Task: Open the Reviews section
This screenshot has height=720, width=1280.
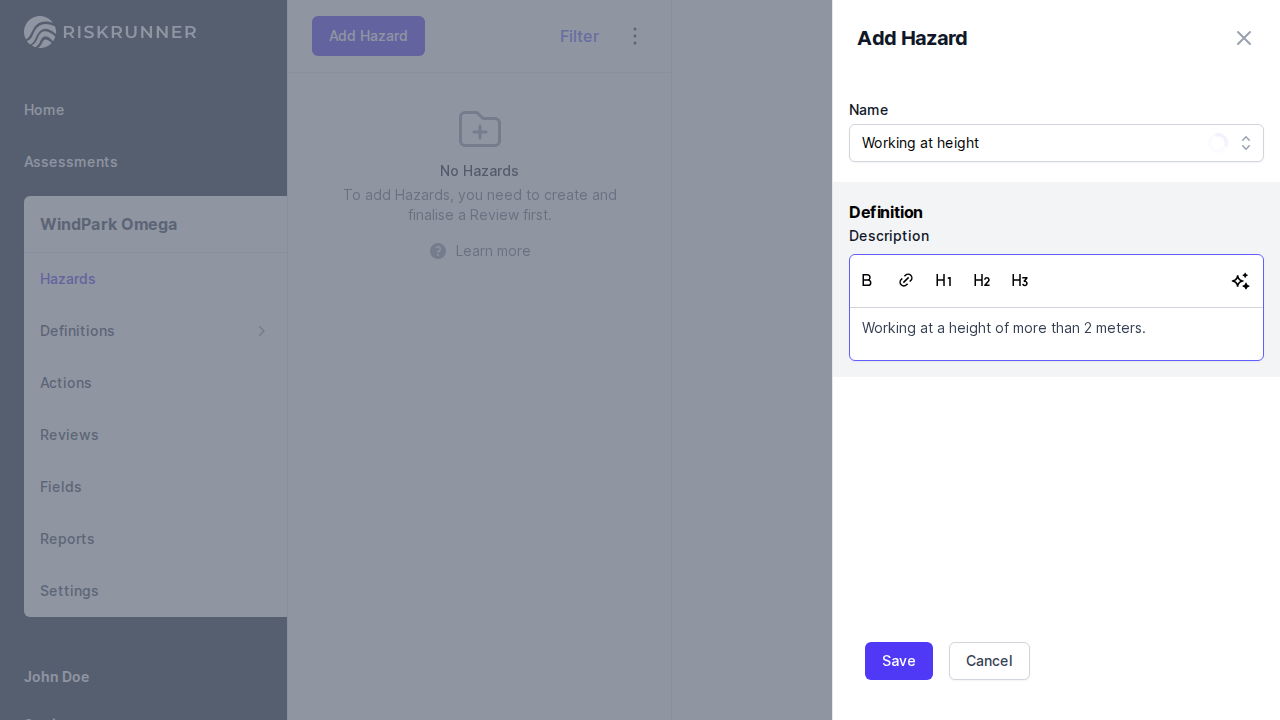Action: [x=69, y=435]
